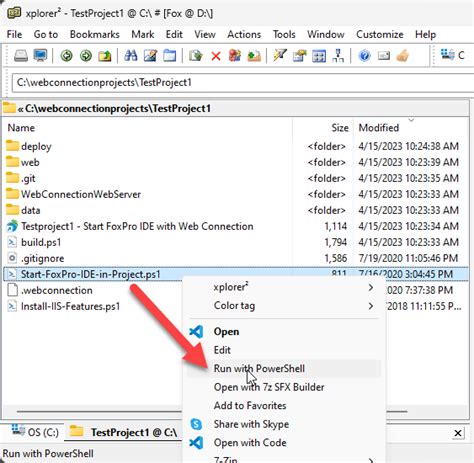
Task: Open the Actions menu
Action: pyautogui.click(x=244, y=34)
